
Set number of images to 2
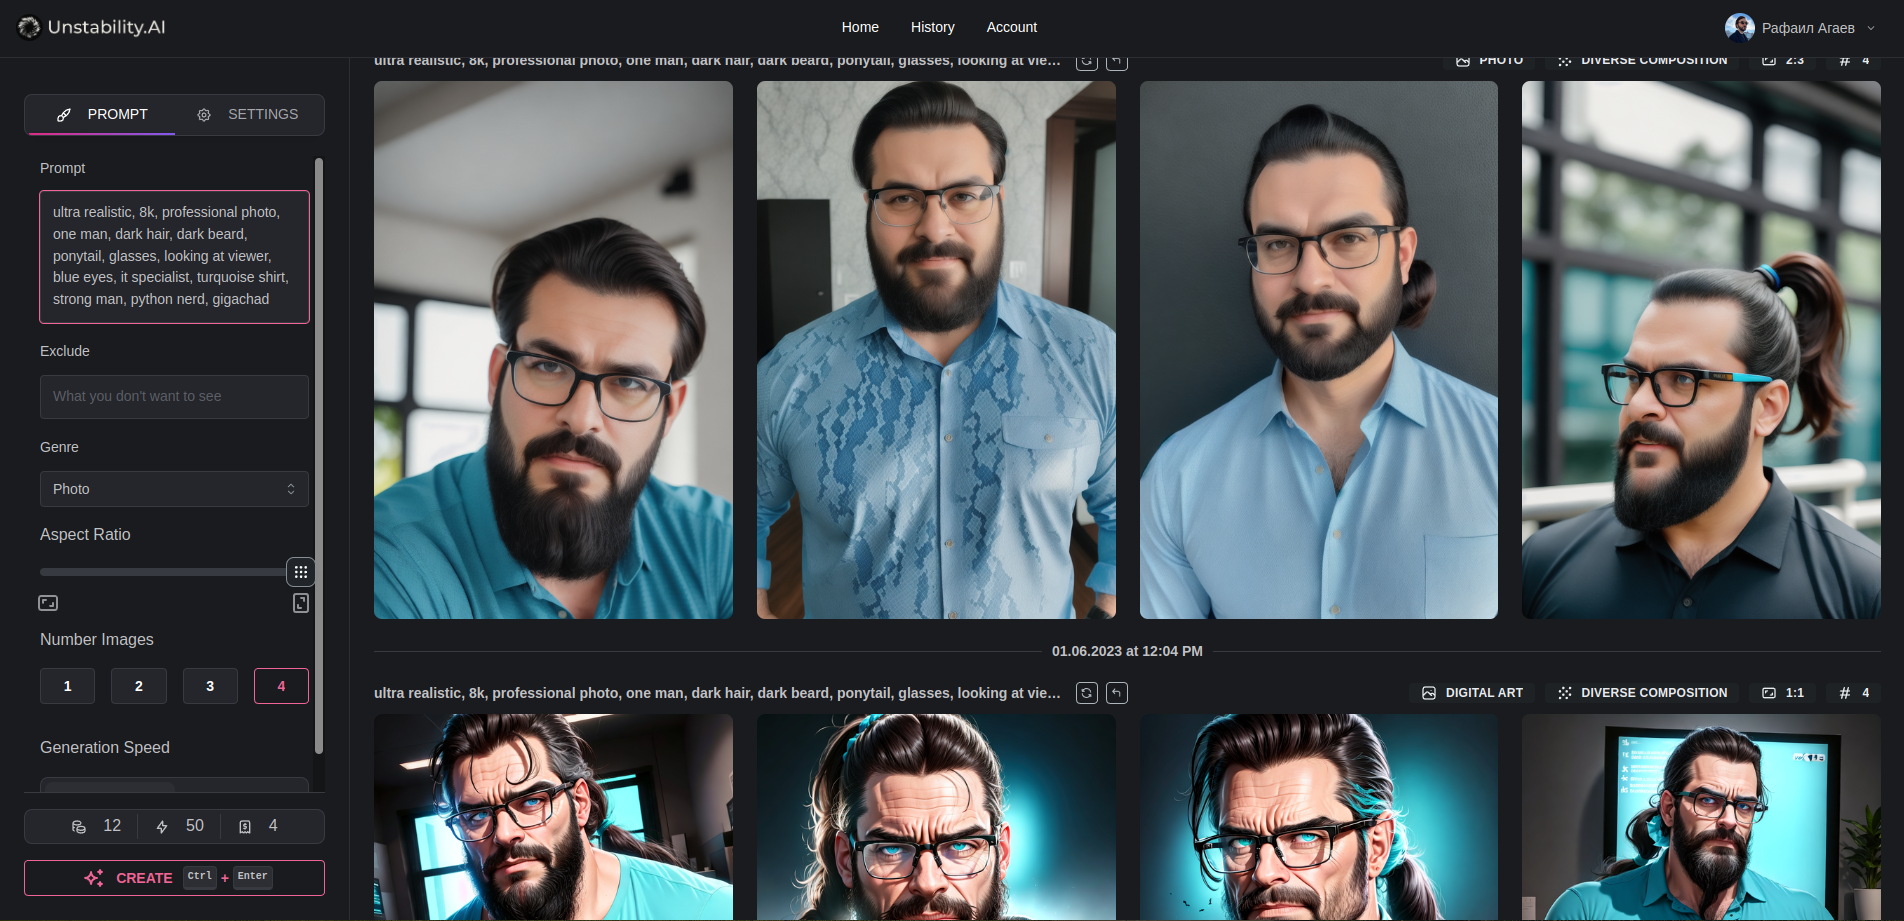(139, 686)
